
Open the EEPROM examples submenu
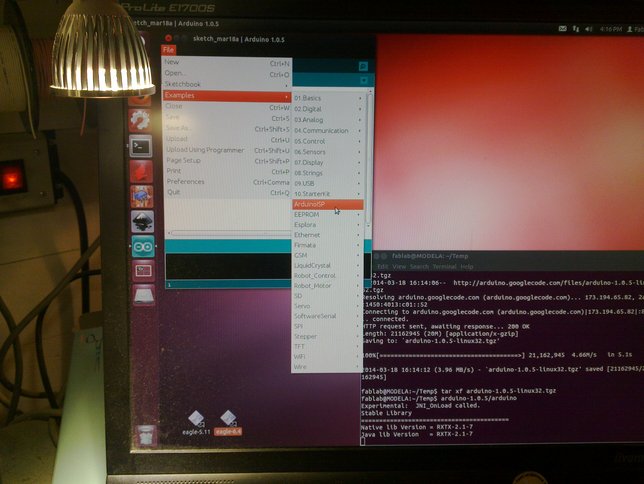(x=327, y=214)
